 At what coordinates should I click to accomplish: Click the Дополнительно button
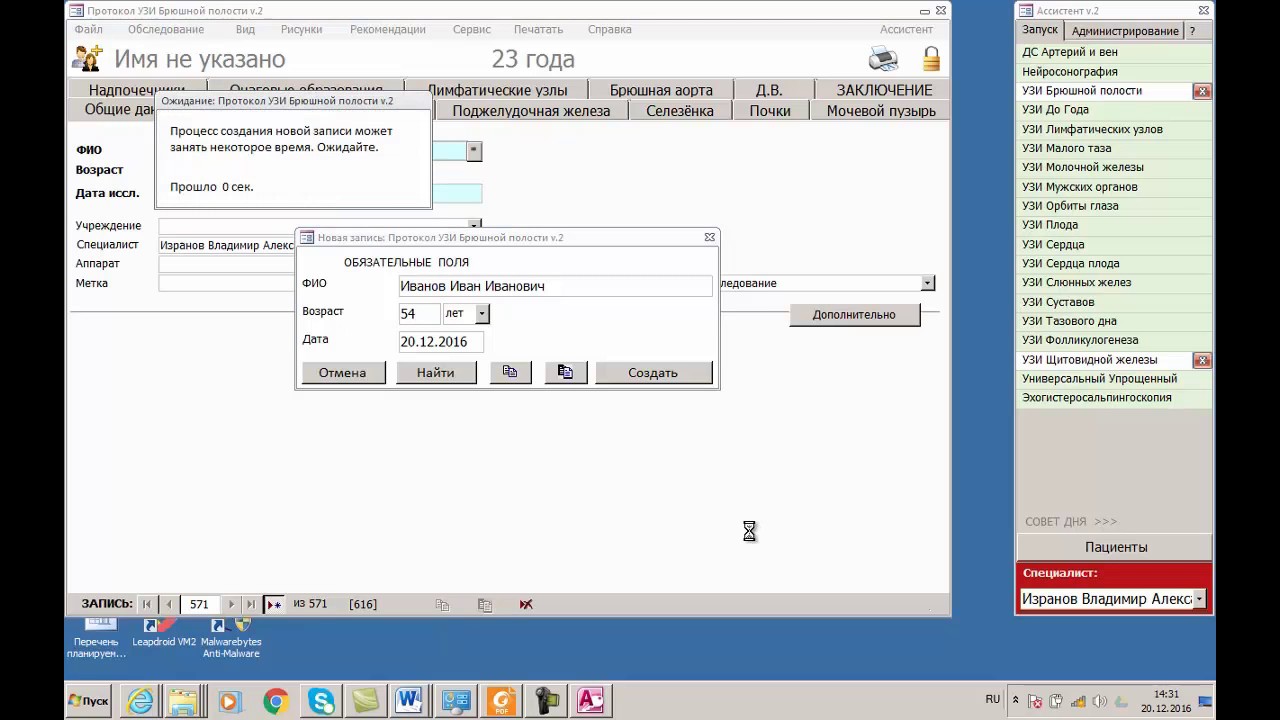click(854, 314)
